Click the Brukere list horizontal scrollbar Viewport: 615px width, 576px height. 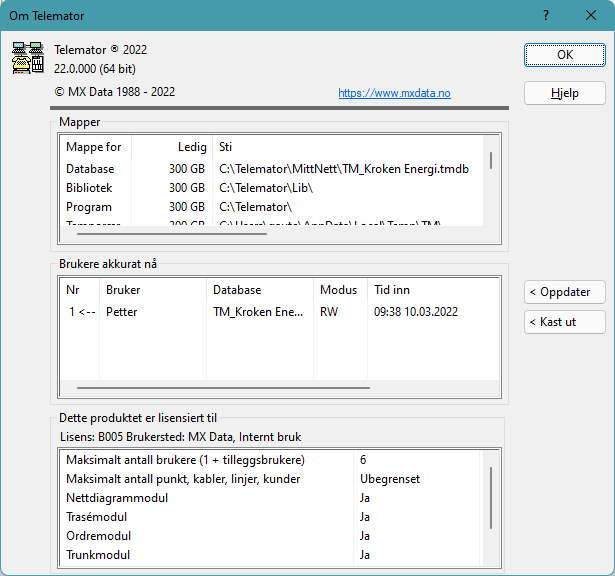click(x=223, y=388)
